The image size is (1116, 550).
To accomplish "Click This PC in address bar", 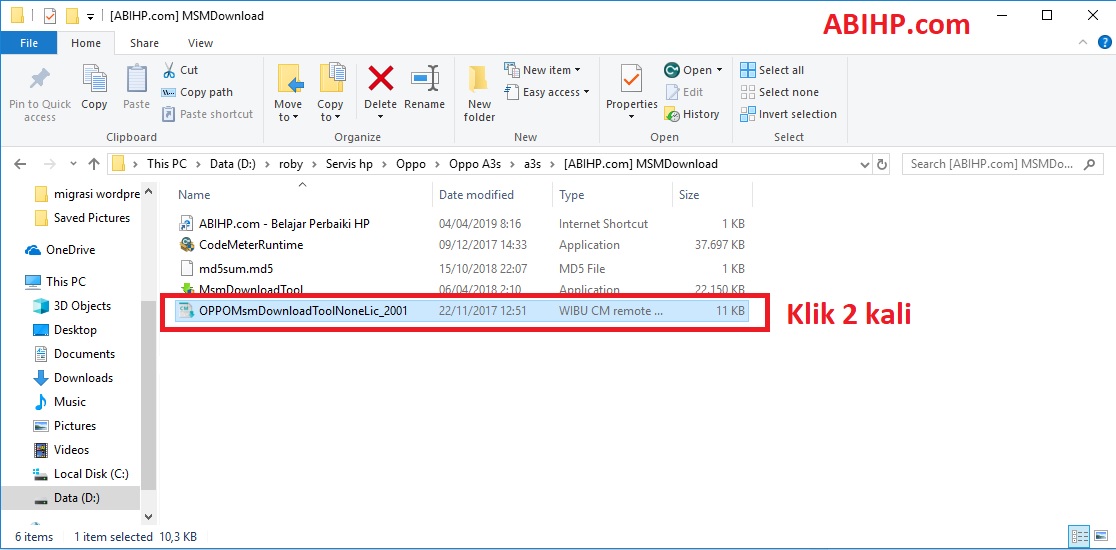I will (x=167, y=164).
